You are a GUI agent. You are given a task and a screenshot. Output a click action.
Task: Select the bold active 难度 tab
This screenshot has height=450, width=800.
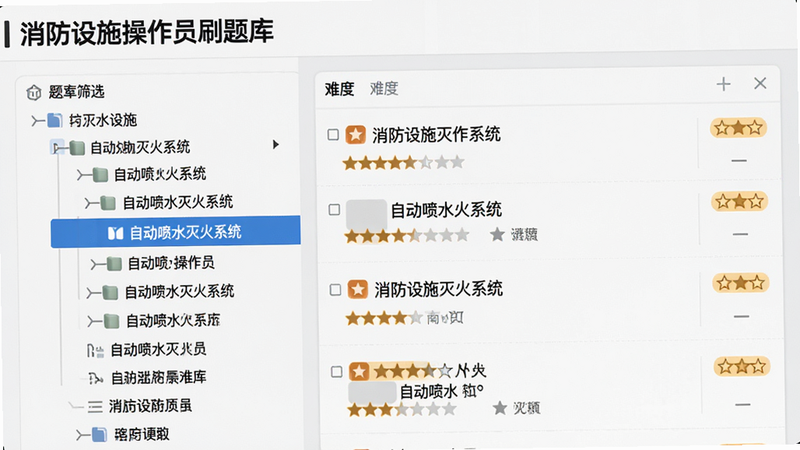[x=339, y=89]
